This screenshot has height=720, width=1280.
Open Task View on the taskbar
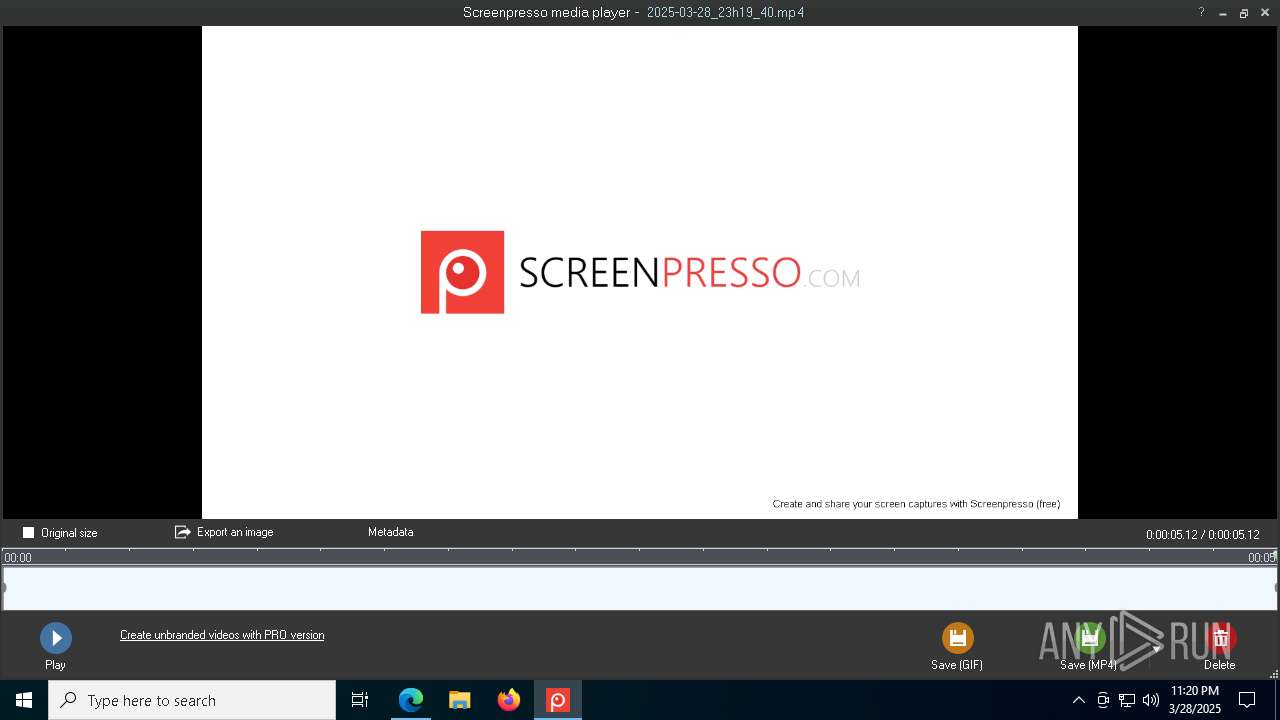point(360,700)
